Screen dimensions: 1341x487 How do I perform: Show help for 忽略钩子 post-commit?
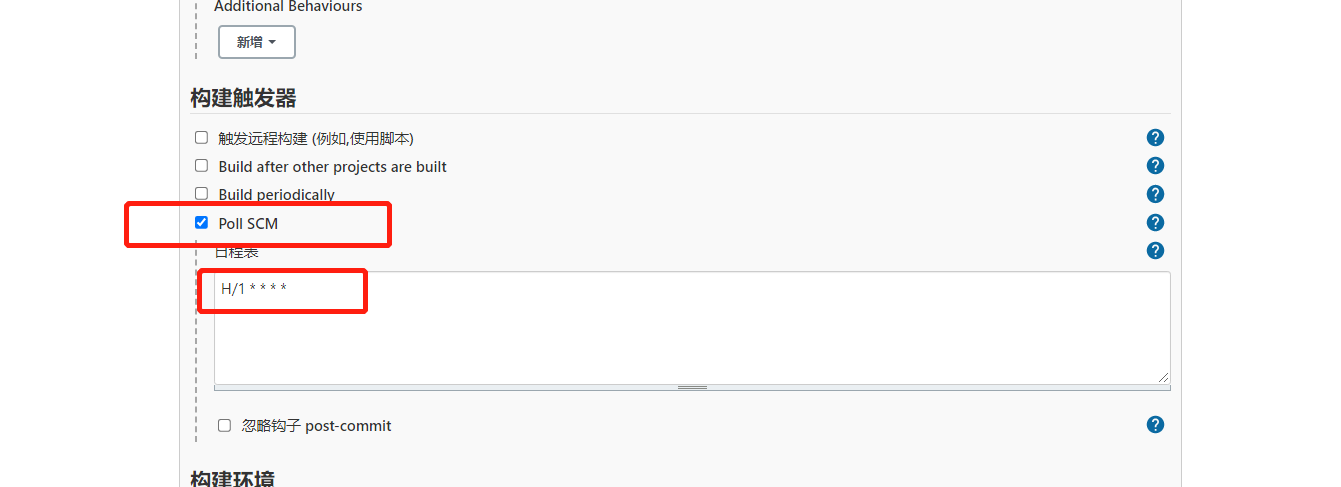1155,425
